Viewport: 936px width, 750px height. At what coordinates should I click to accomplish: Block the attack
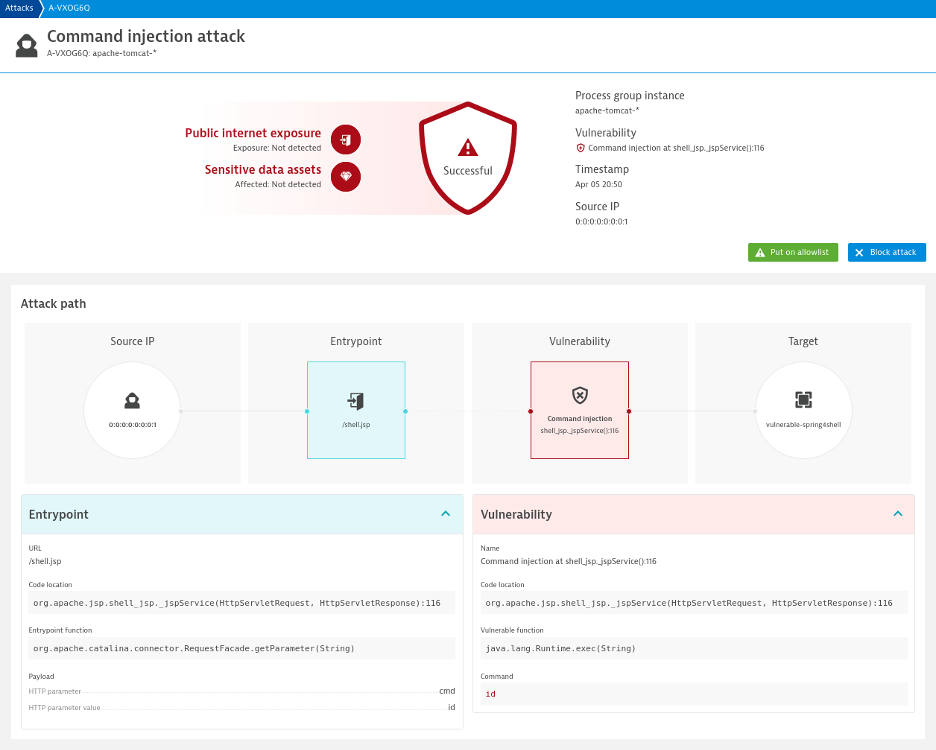(x=887, y=252)
